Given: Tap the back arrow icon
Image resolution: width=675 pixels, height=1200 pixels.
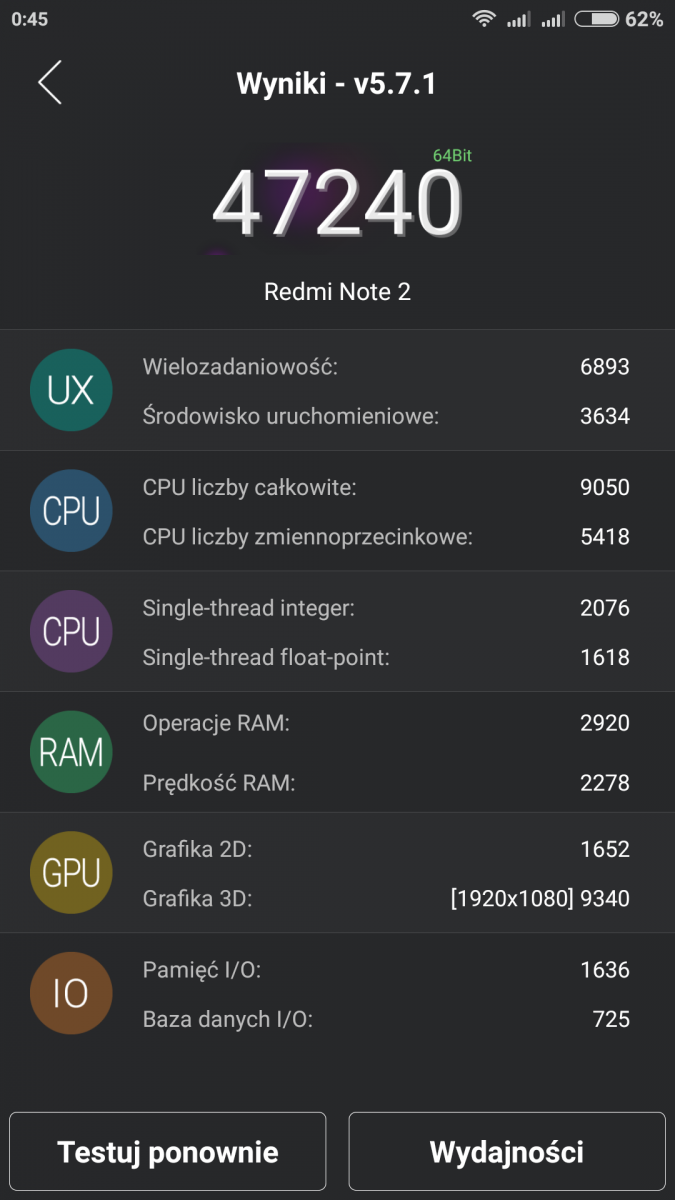Looking at the screenshot, I should [x=50, y=83].
